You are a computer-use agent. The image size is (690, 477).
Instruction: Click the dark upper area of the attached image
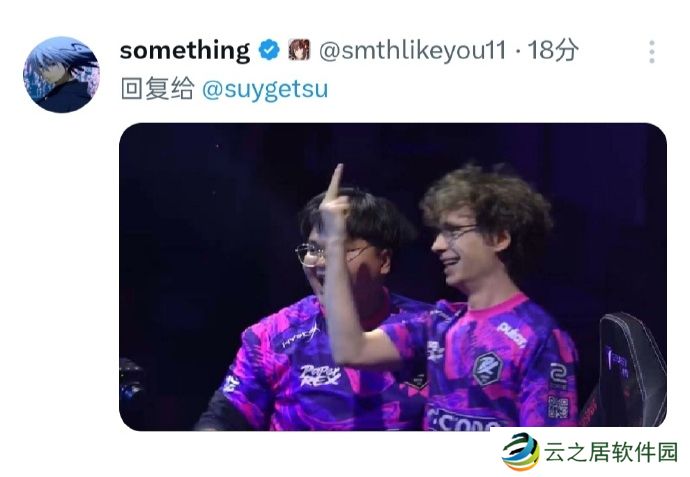click(393, 150)
